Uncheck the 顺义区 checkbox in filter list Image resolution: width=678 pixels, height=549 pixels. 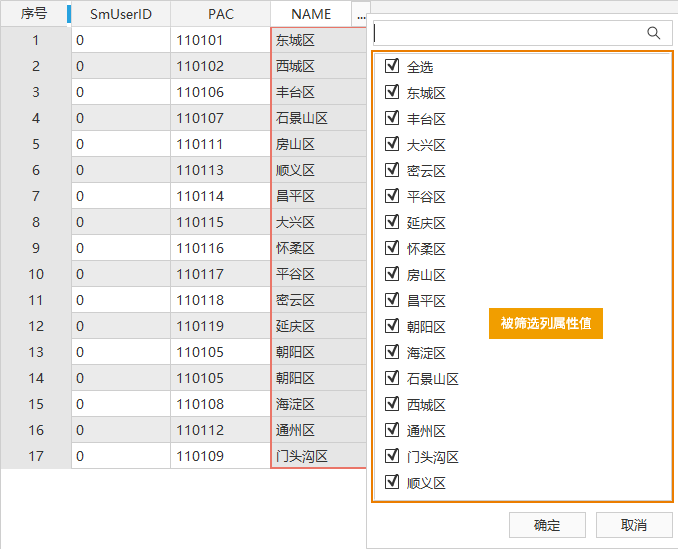point(392,483)
